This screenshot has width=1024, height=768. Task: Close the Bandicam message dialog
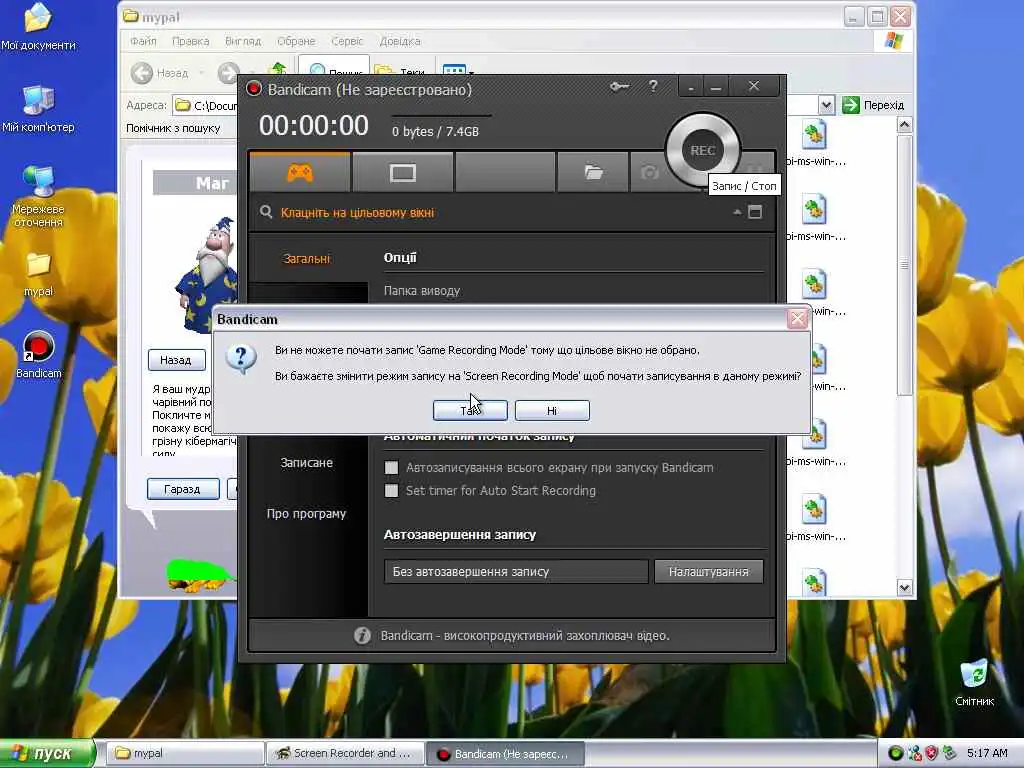coord(797,319)
